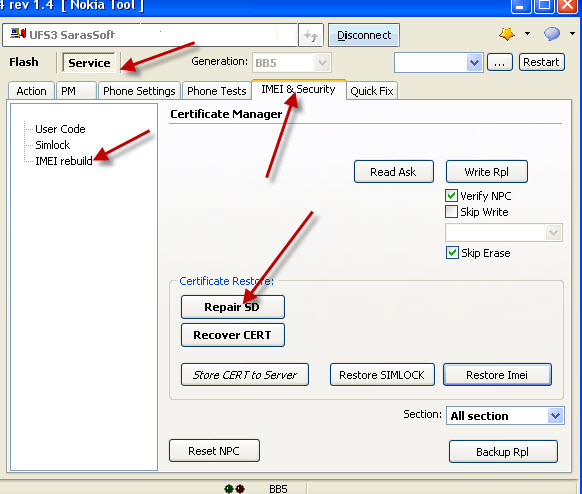The image size is (582, 494).
Task: Select User Code in the tree
Action: [60, 129]
